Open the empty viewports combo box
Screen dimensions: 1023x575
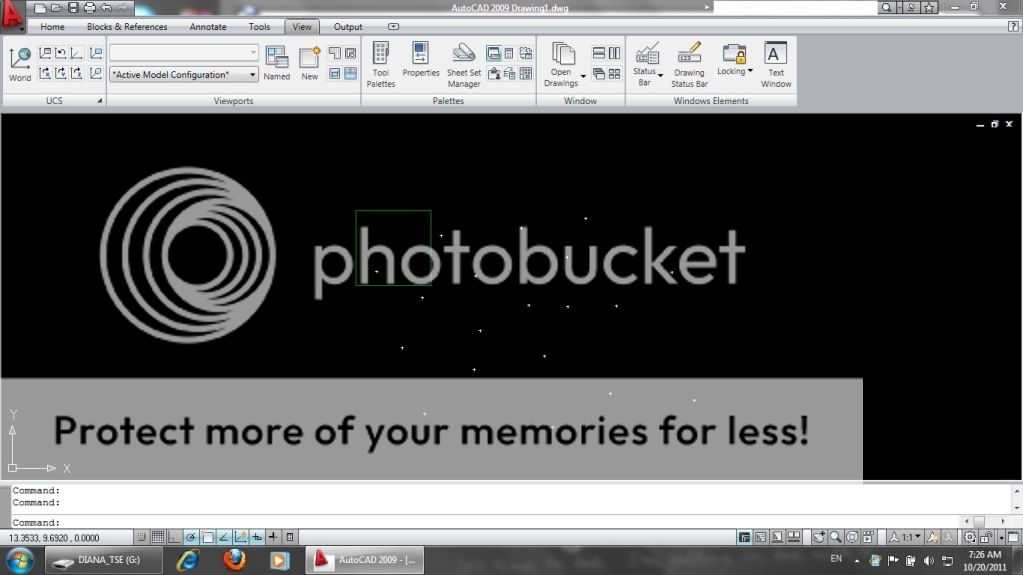click(183, 52)
